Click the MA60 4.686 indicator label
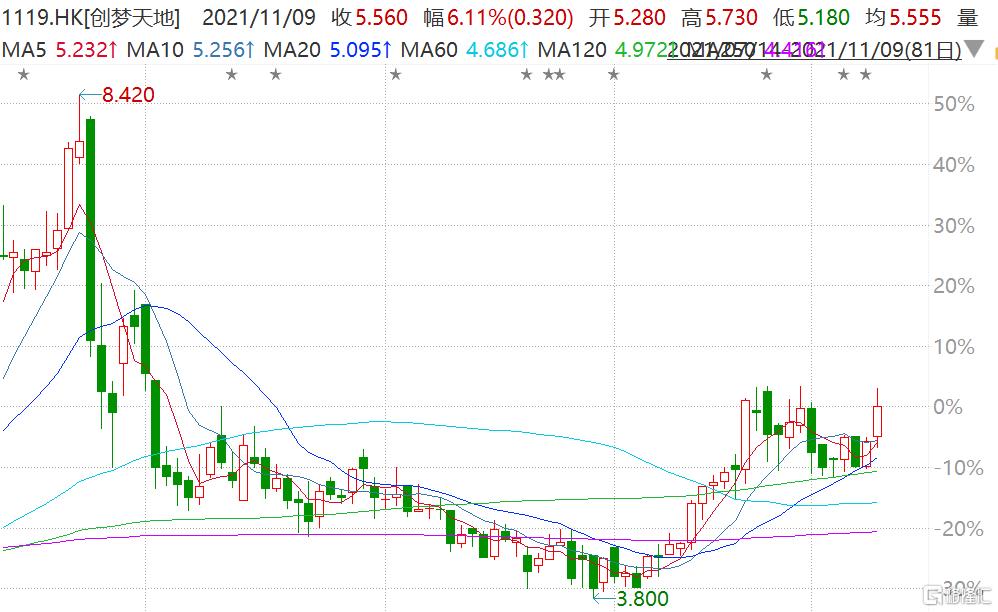Image resolution: width=998 pixels, height=612 pixels. [x=465, y=49]
